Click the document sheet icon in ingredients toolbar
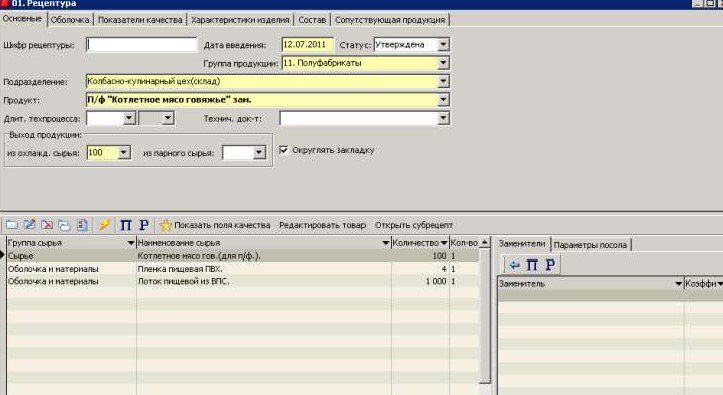 (x=83, y=225)
